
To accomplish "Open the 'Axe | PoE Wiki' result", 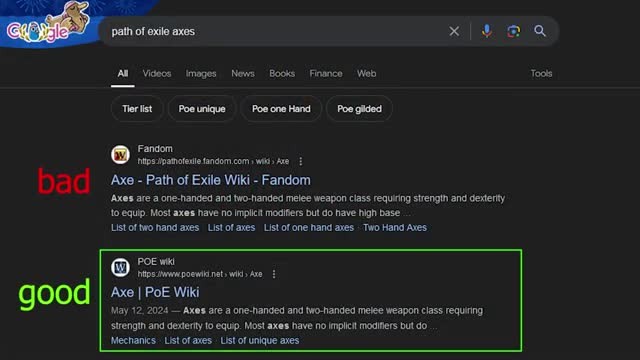I will pos(155,292).
